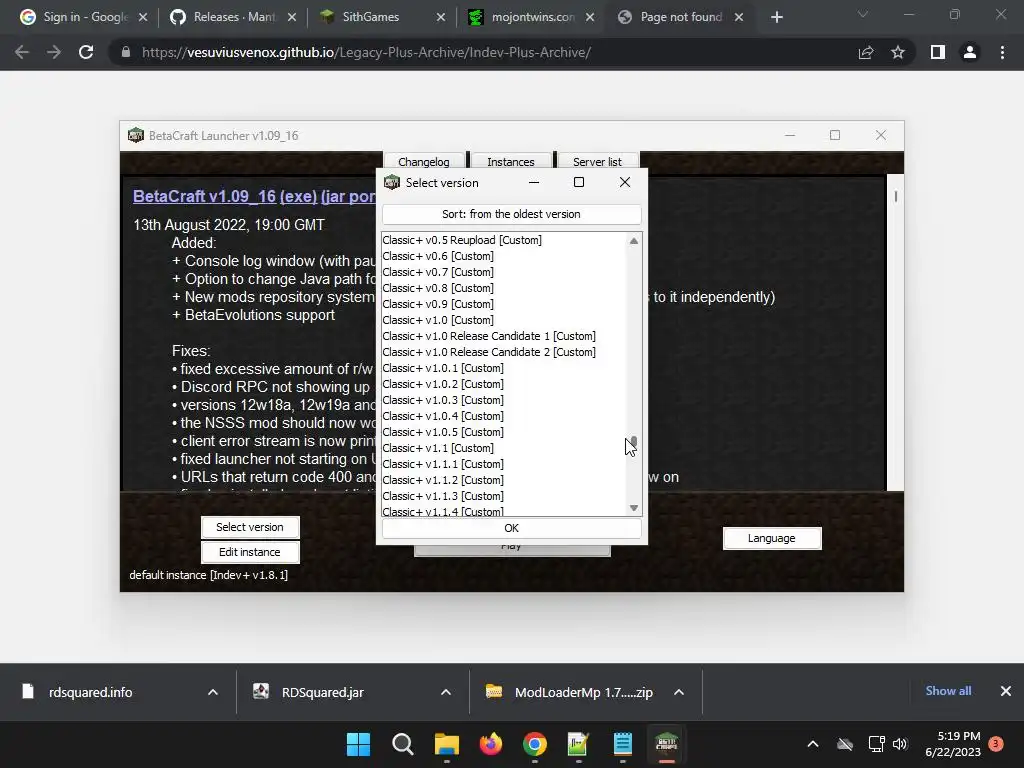Click Edit instance button

click(x=250, y=552)
